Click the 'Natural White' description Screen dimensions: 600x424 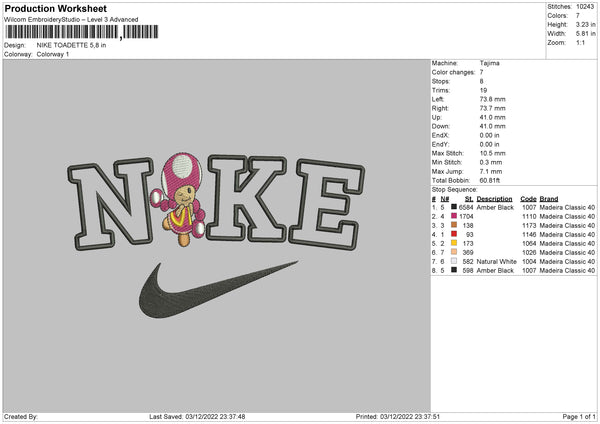(497, 262)
